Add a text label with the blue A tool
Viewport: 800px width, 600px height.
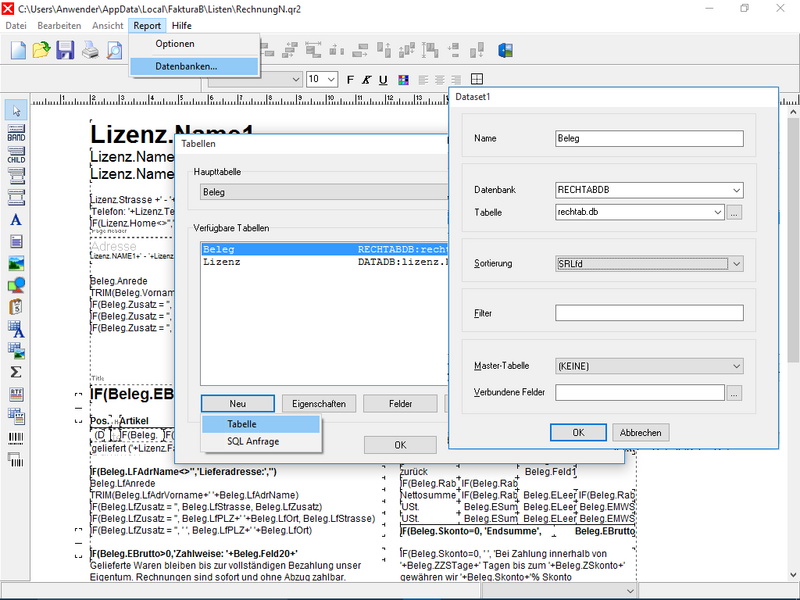click(16, 220)
